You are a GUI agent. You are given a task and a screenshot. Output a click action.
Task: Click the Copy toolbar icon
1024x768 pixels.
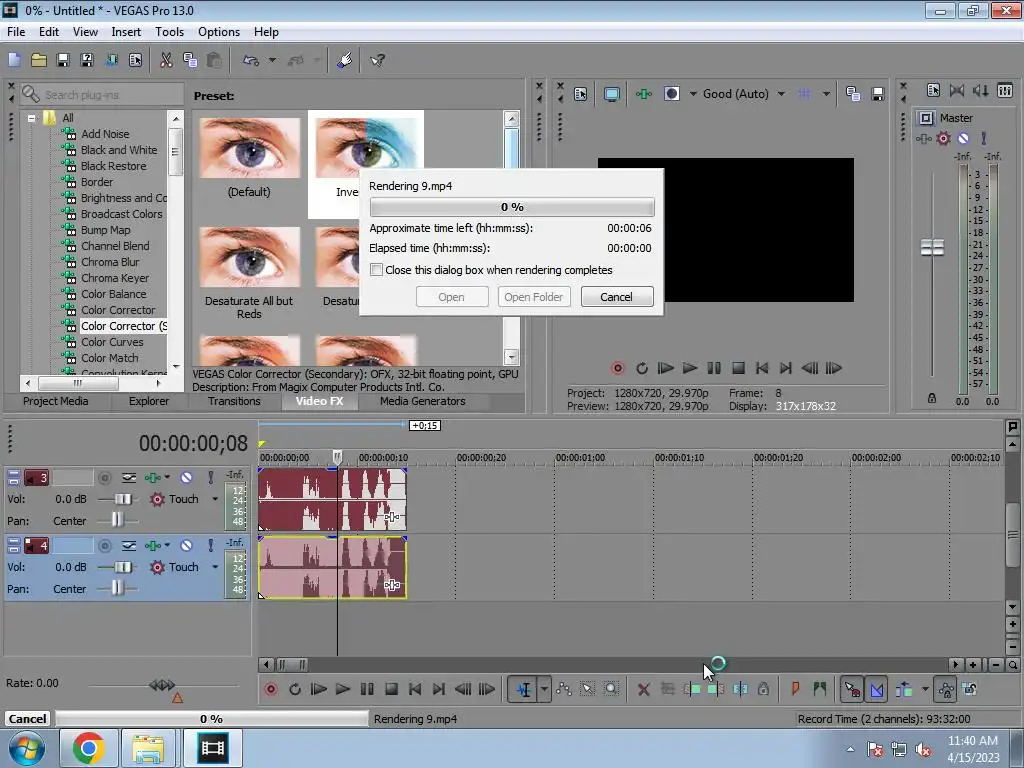click(x=190, y=60)
